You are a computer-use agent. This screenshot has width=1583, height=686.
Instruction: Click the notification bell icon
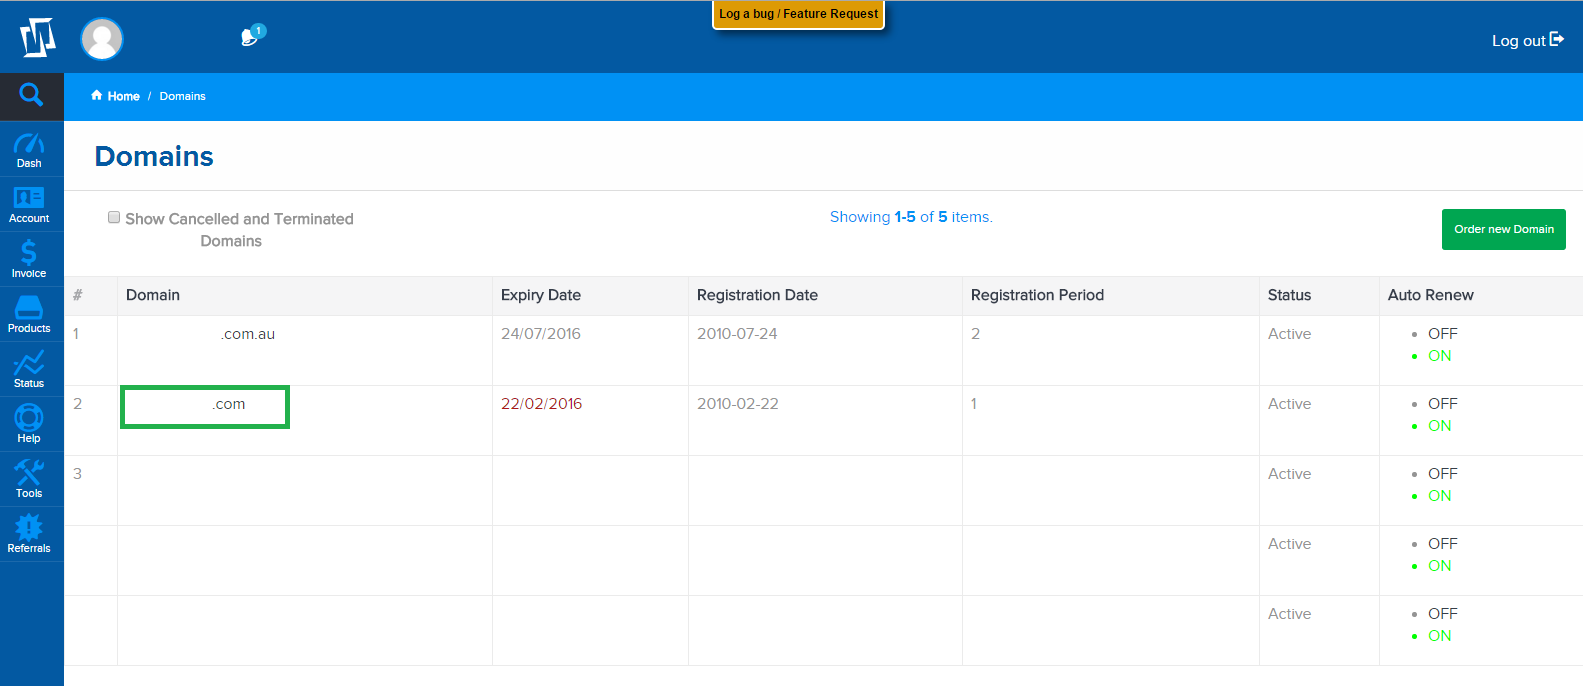point(251,37)
